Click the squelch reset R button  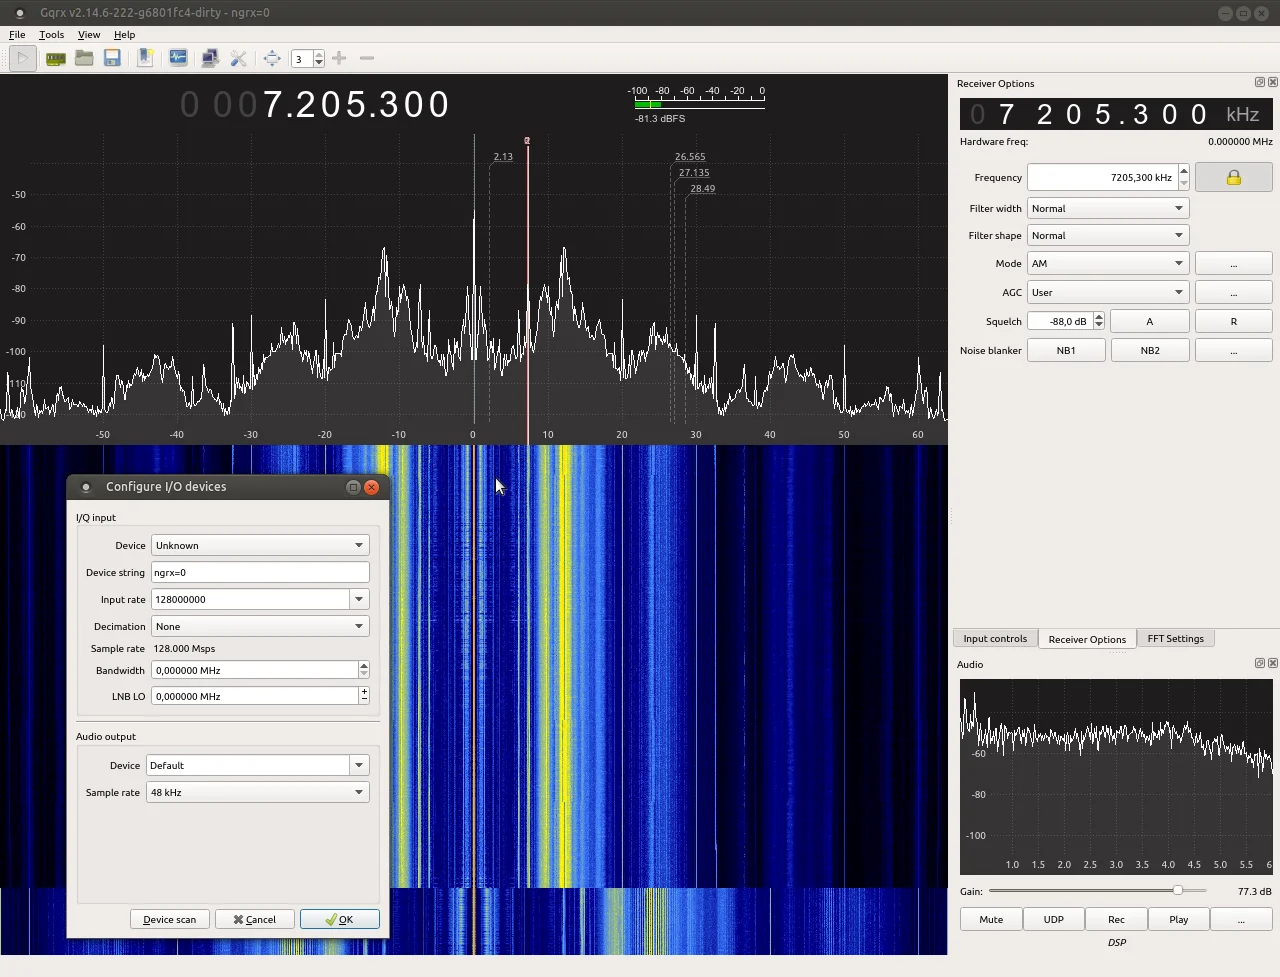click(x=1234, y=321)
